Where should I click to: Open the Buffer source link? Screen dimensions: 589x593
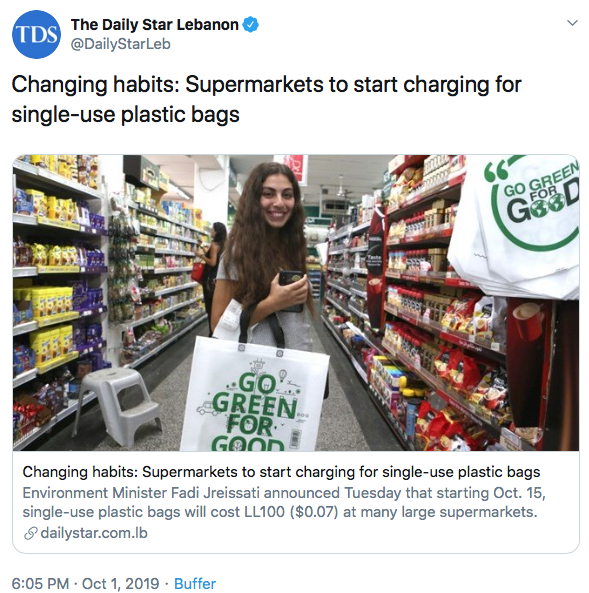tap(195, 583)
